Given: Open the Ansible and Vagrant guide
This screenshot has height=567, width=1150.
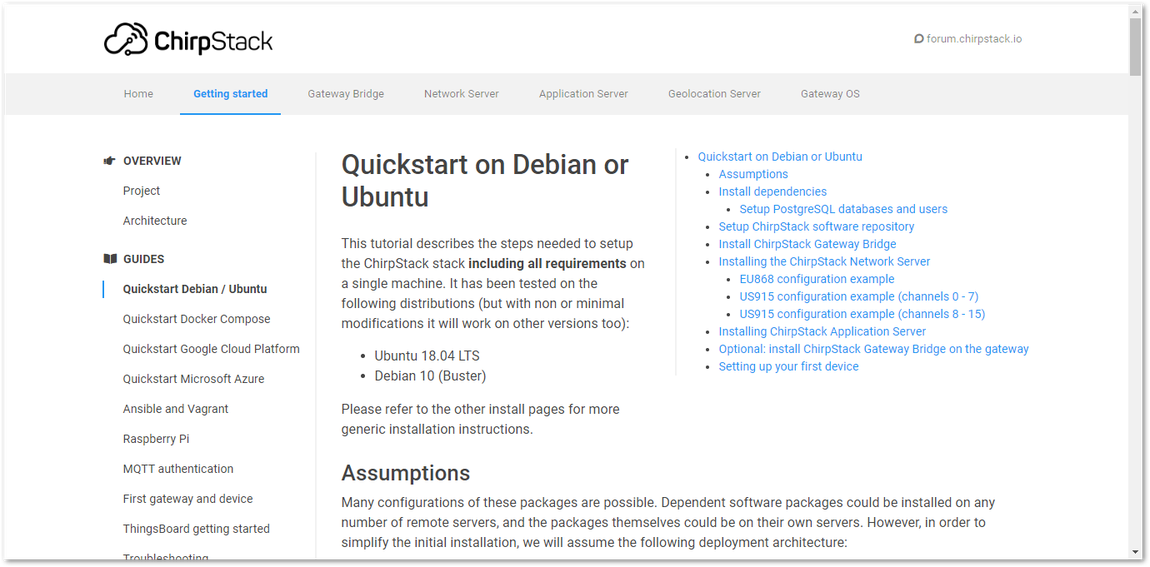Looking at the screenshot, I should click(x=175, y=409).
